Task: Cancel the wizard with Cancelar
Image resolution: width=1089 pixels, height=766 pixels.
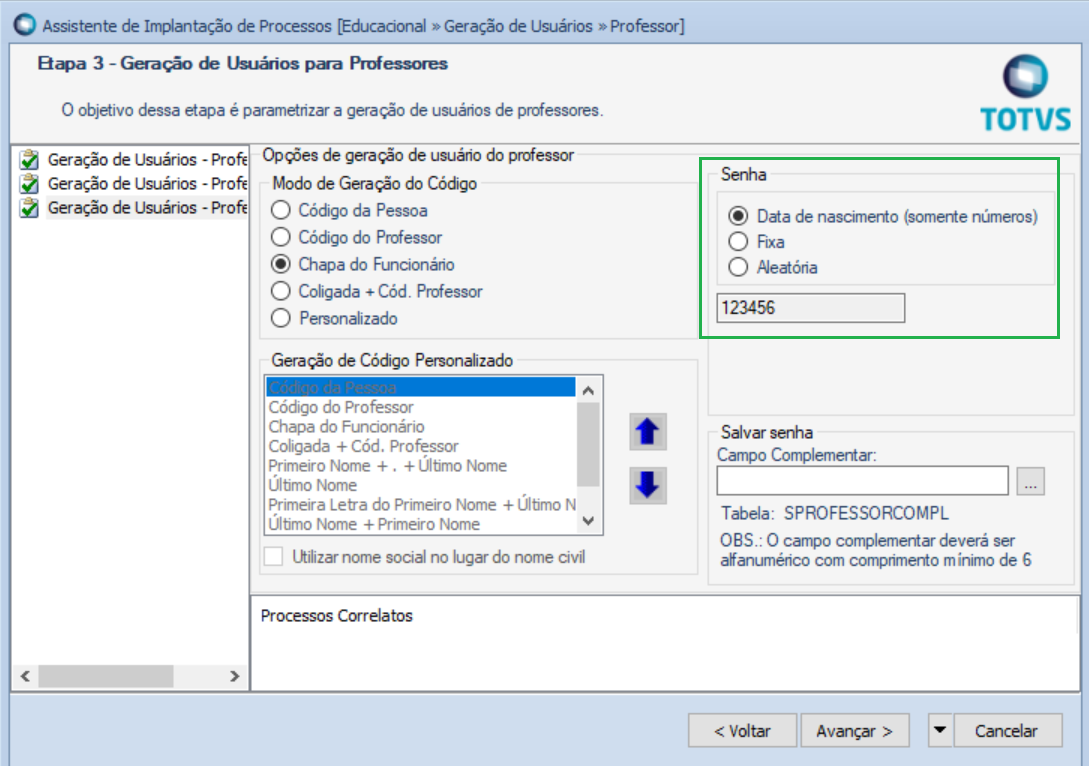Action: [x=1008, y=731]
